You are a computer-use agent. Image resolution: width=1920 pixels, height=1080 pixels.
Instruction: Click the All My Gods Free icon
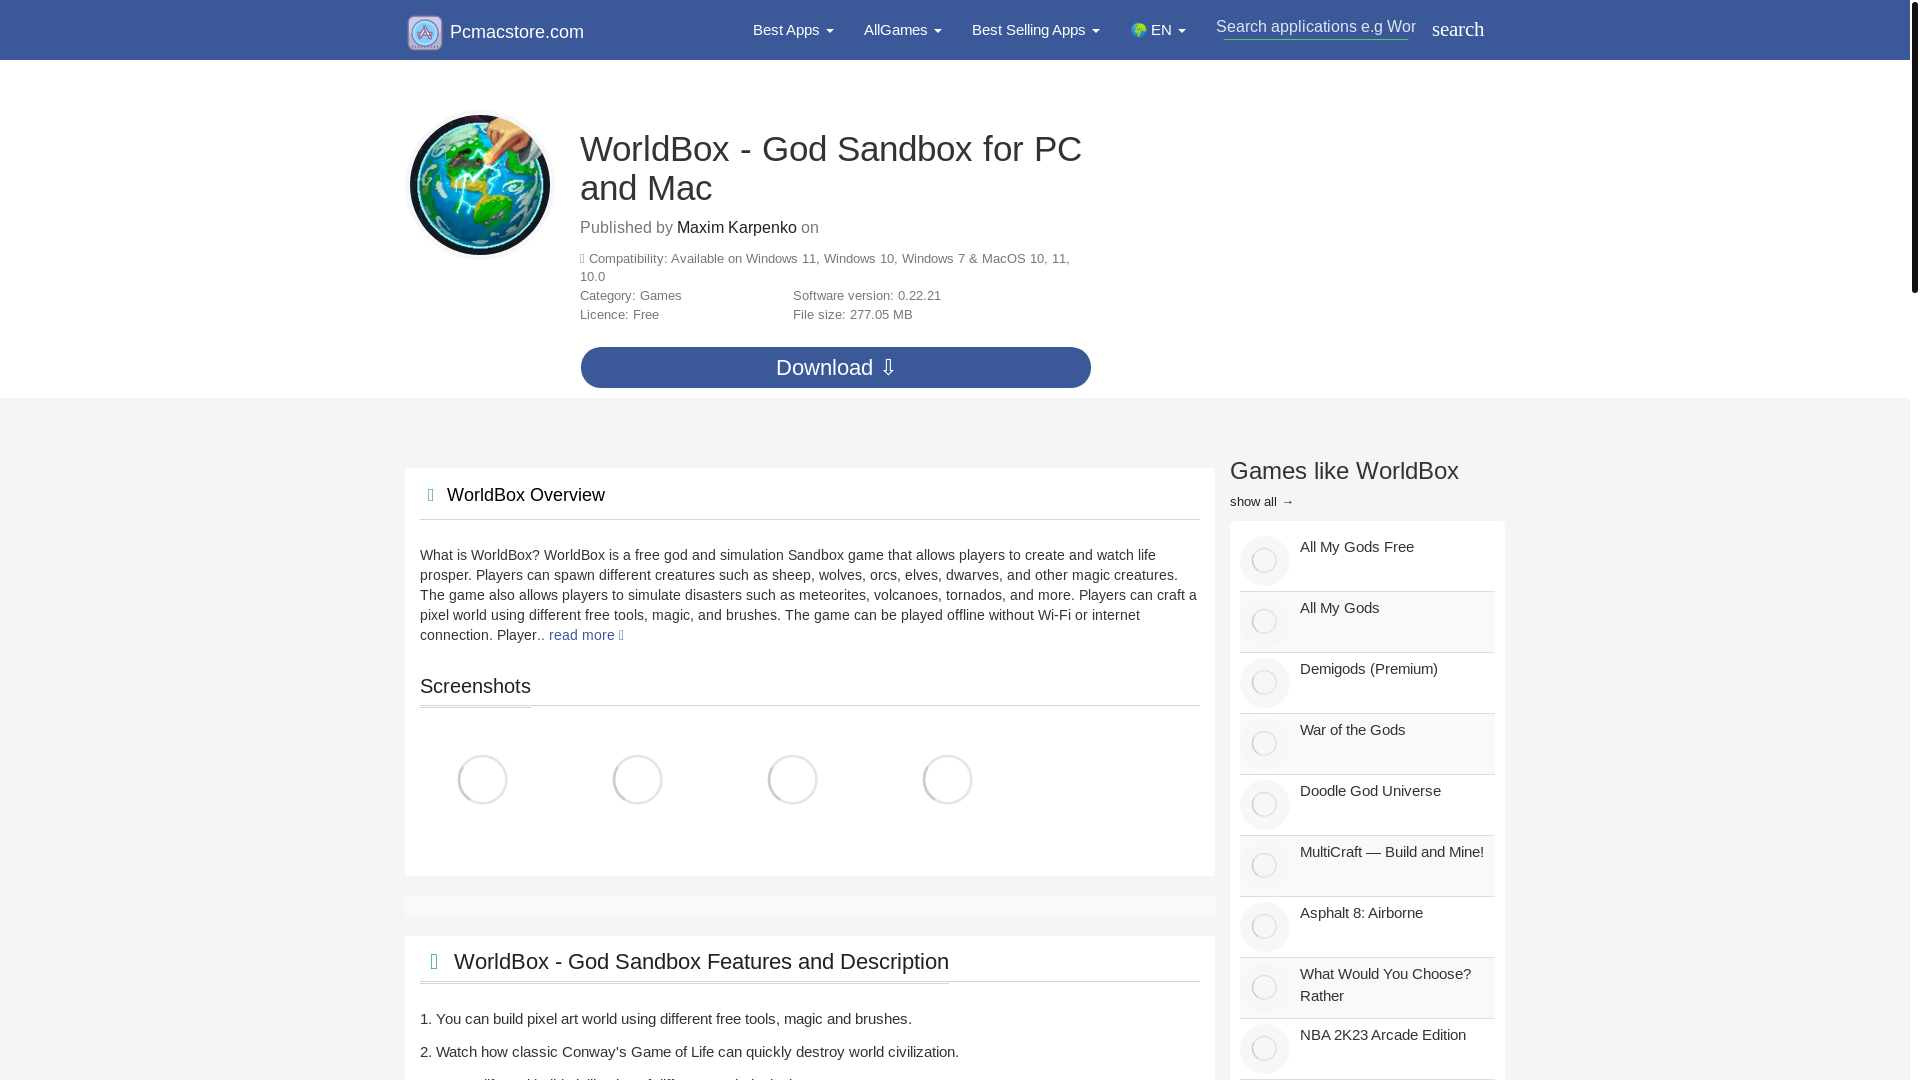tap(1264, 560)
